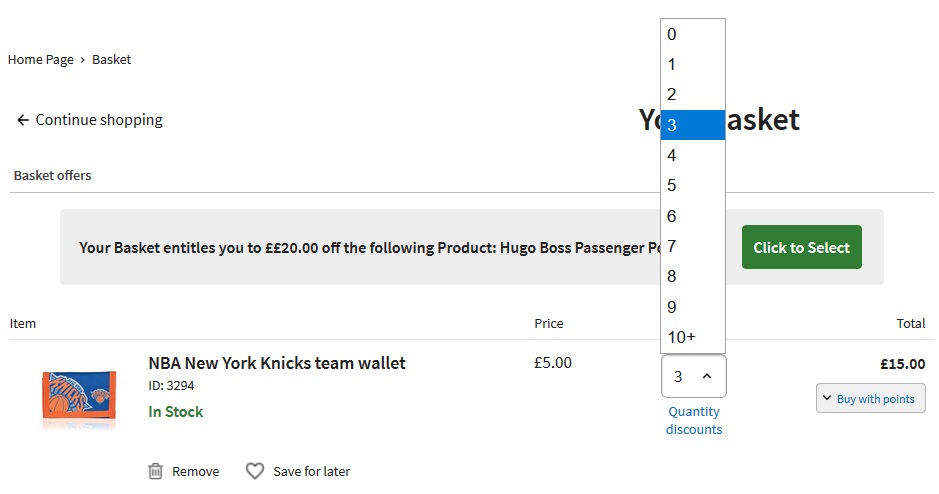Open the NBA New York Knicks team wallet title
Screen dimensions: 939x494
[x=277, y=363]
